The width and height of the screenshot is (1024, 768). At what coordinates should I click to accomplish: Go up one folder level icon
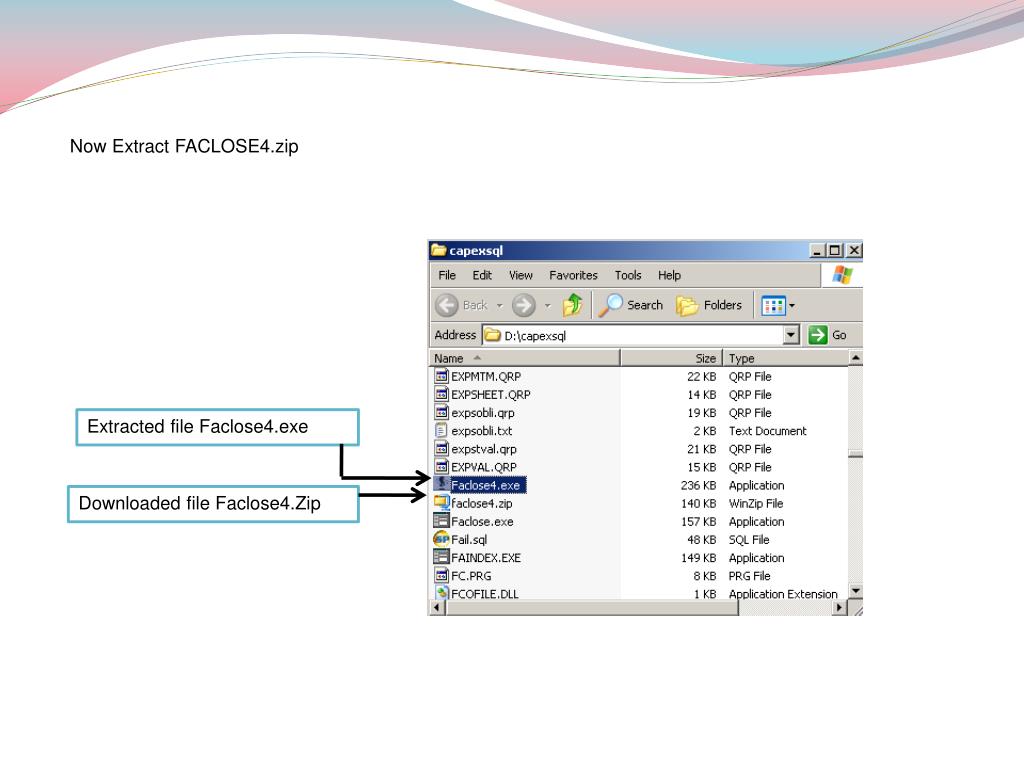573,305
